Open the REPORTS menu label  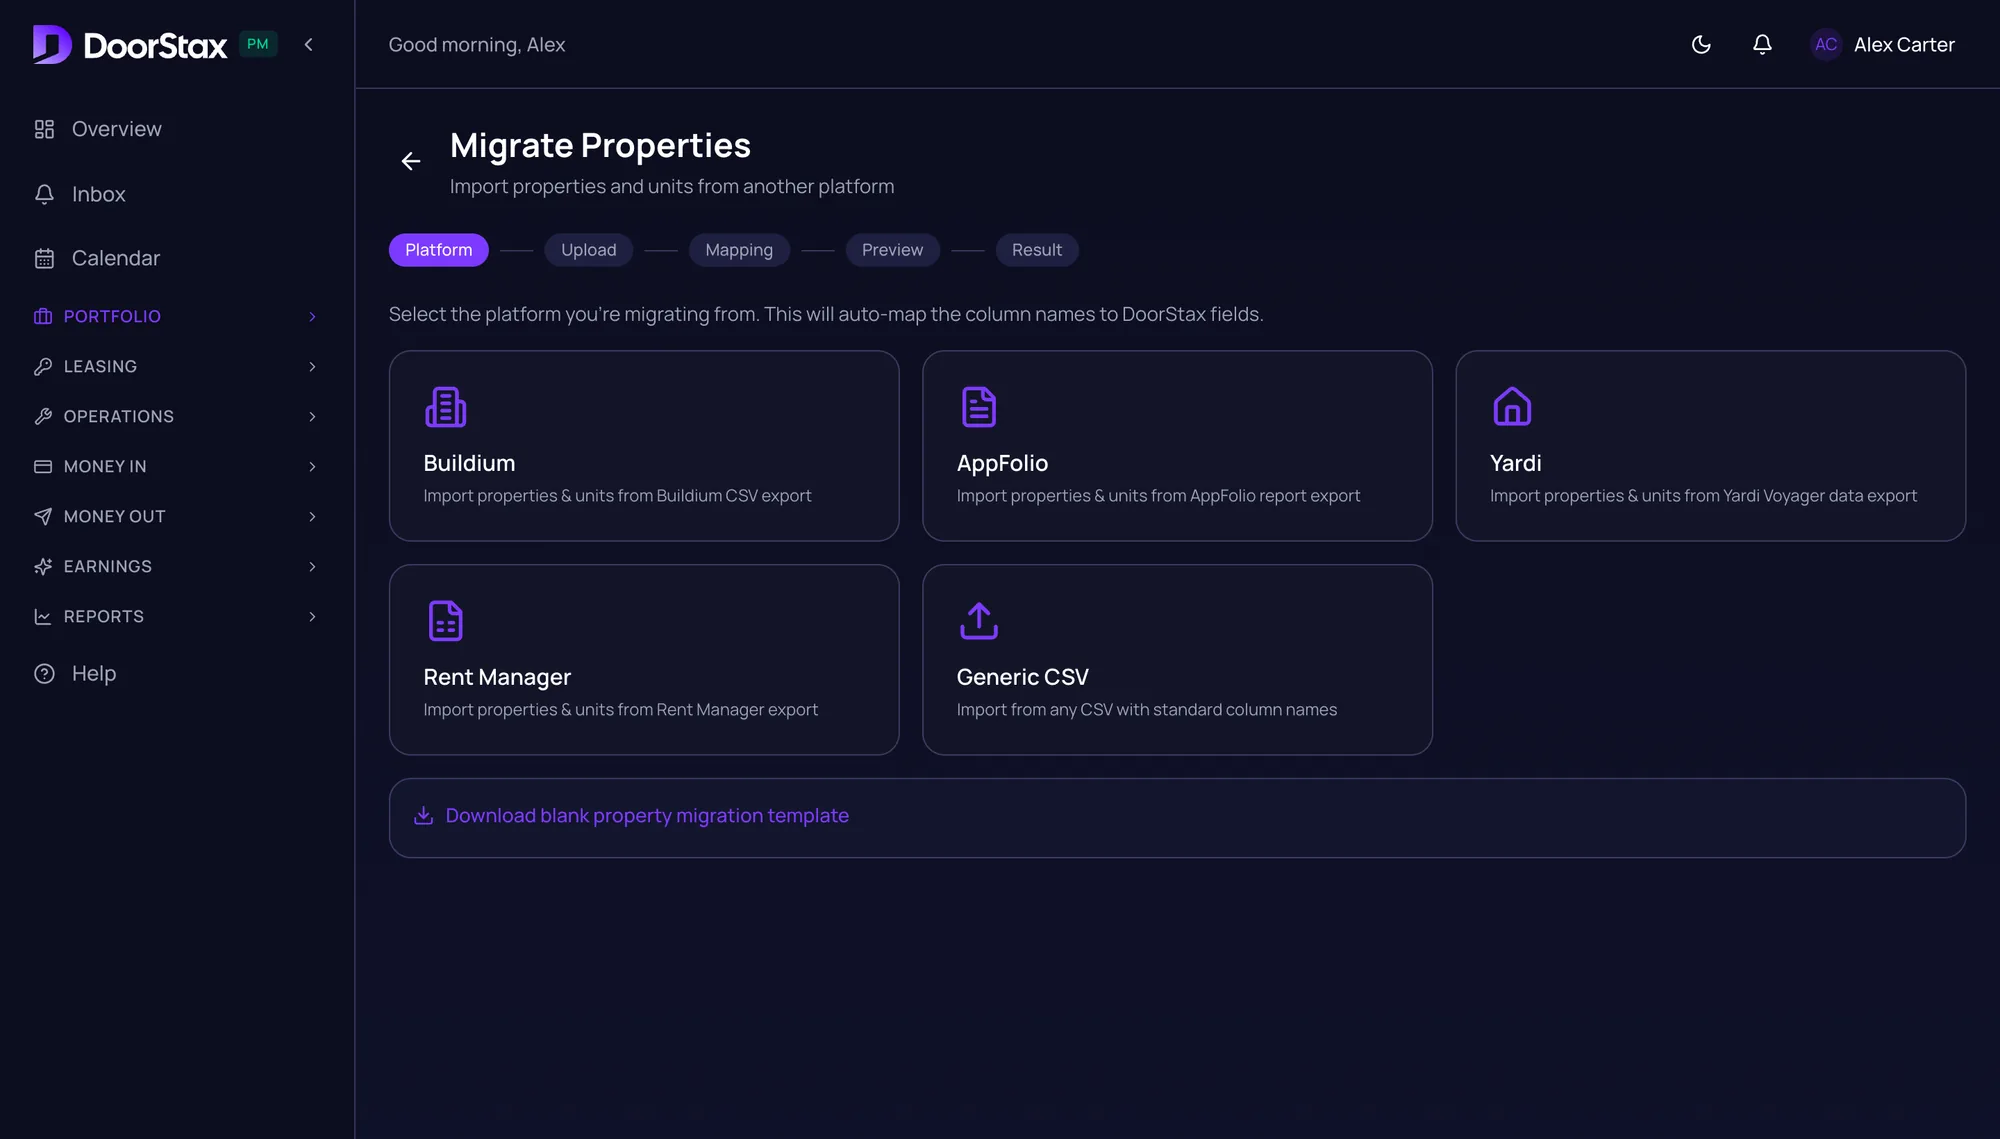104,616
